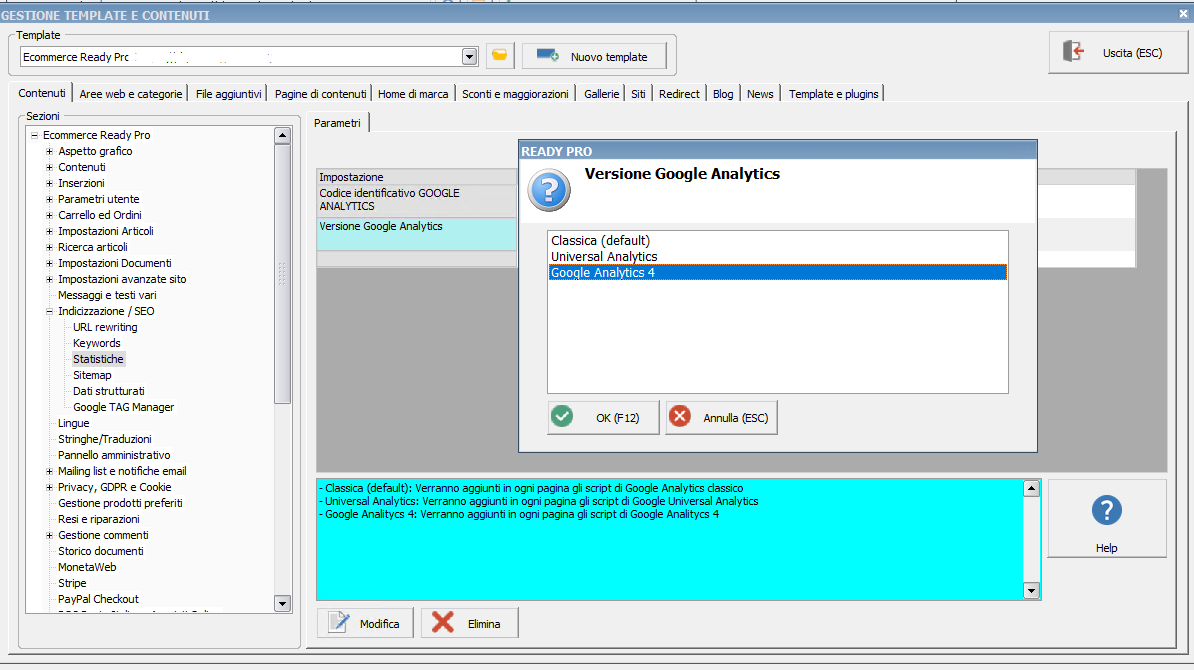Open the Redirect tab

coord(679,94)
